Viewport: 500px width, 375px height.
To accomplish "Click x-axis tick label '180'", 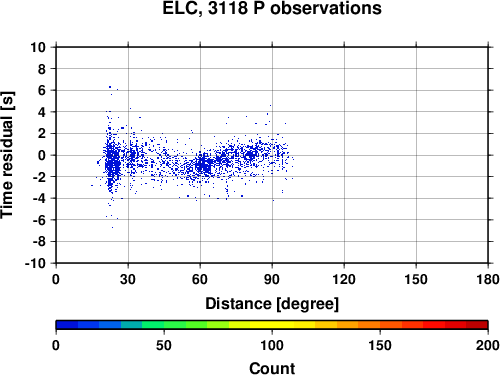I will pyautogui.click(x=488, y=279).
